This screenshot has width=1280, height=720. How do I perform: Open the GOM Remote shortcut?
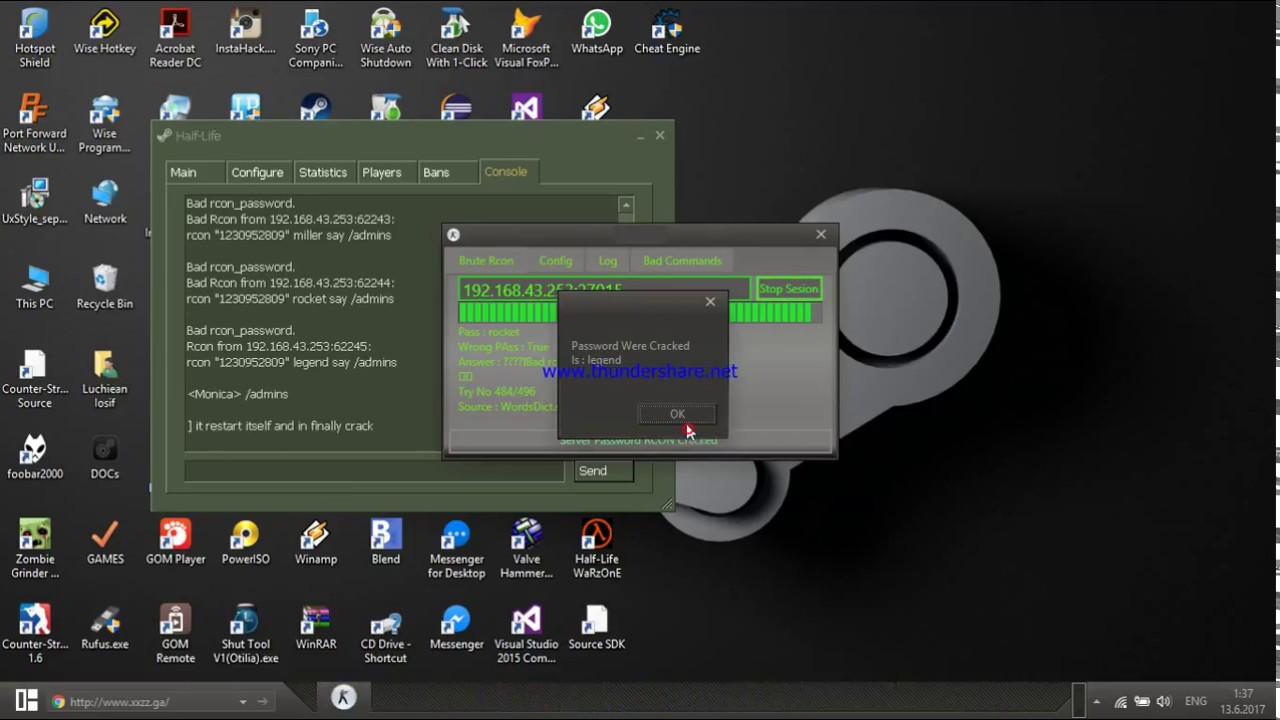pyautogui.click(x=175, y=634)
